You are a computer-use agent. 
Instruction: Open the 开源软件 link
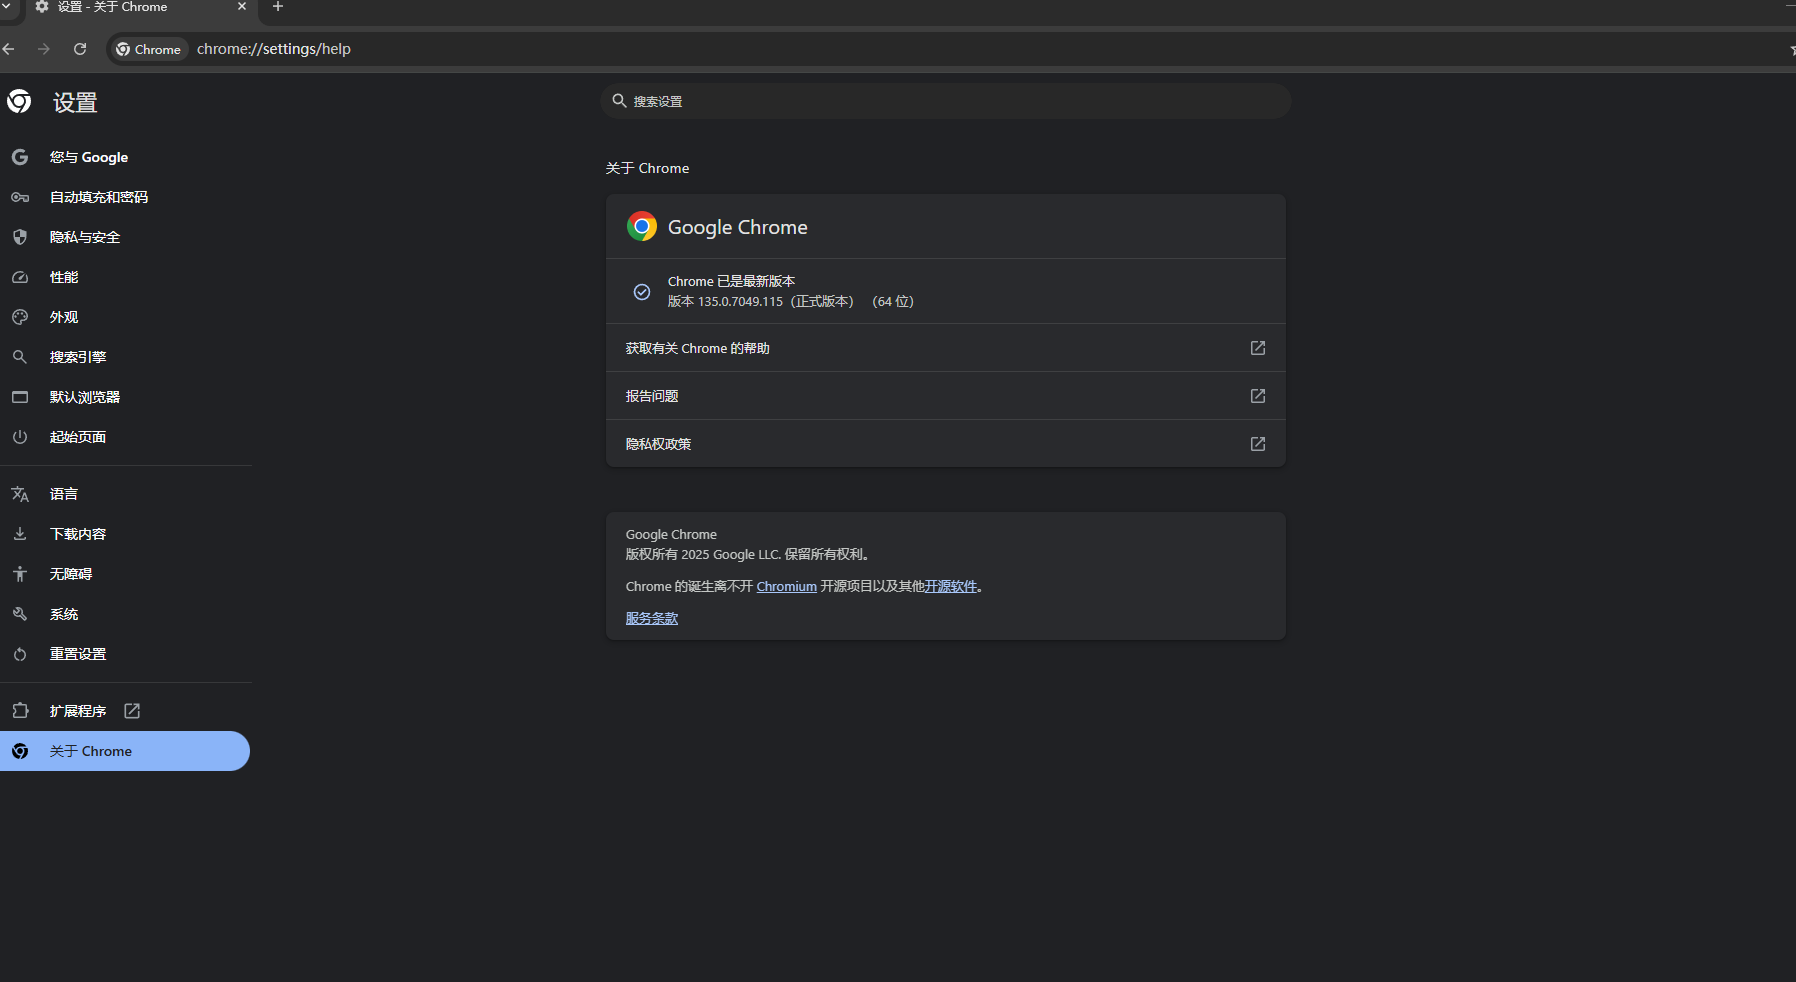(x=950, y=587)
